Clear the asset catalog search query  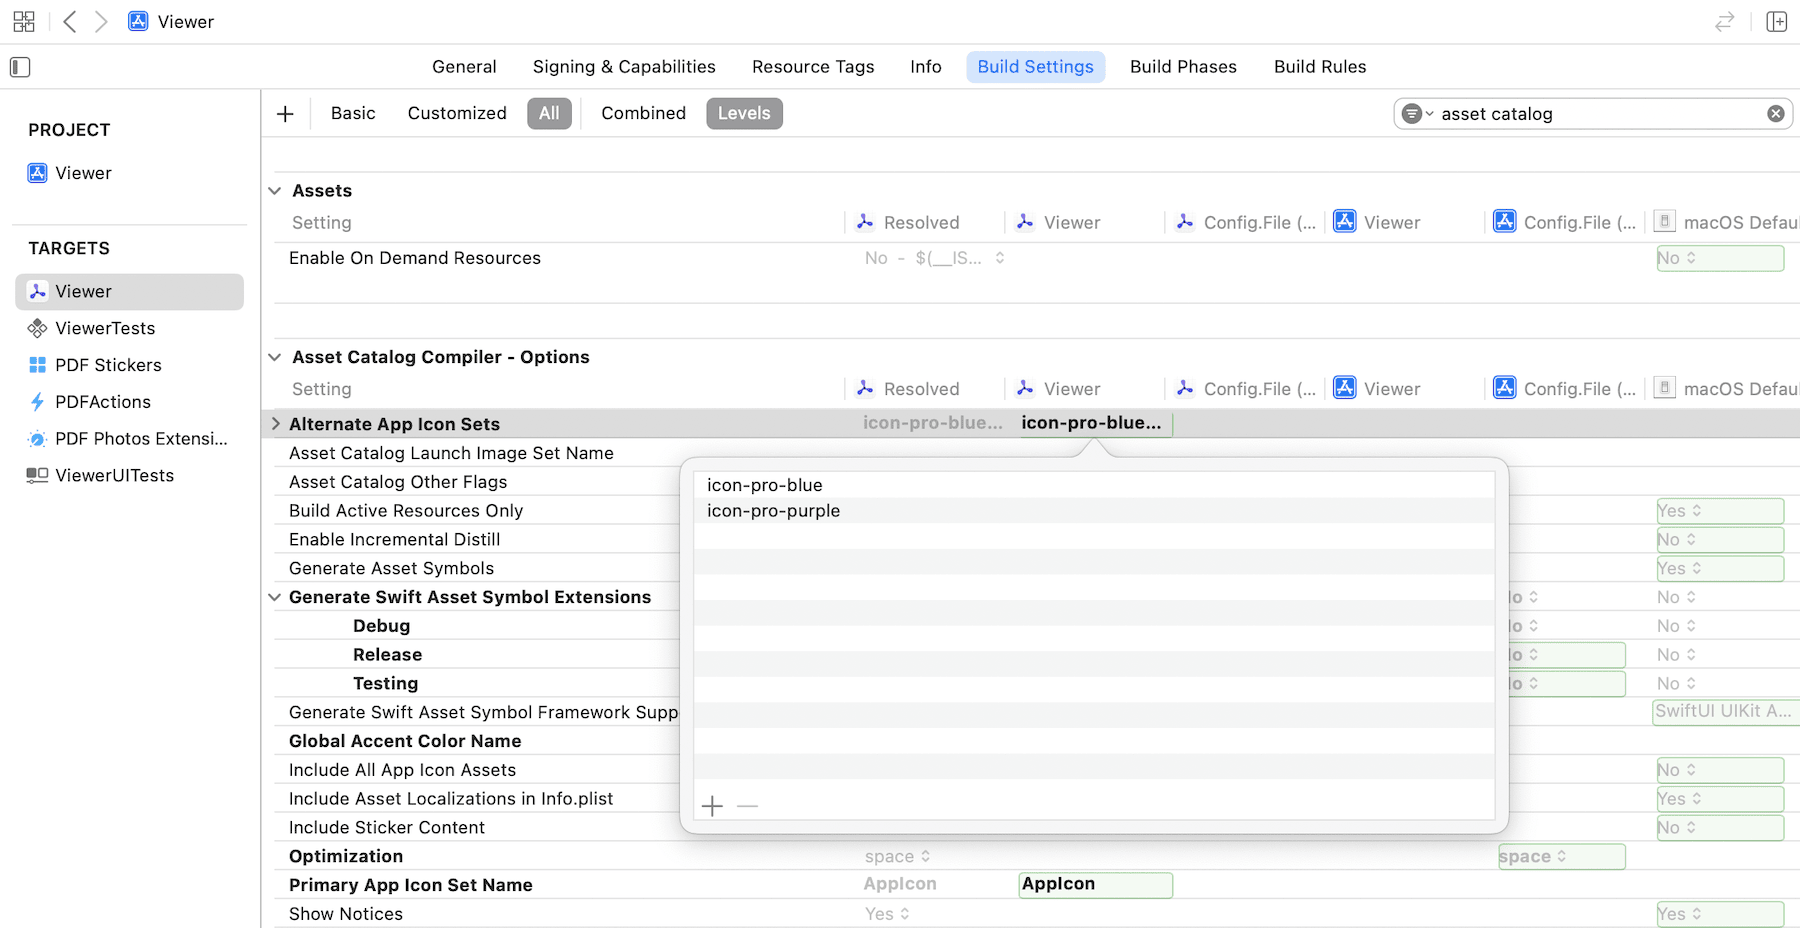(x=1776, y=113)
